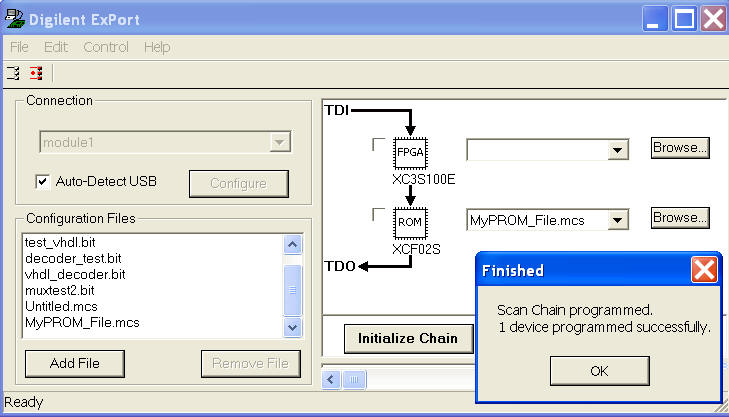
Task: Click the XCF02S device label
Action: click(x=416, y=249)
